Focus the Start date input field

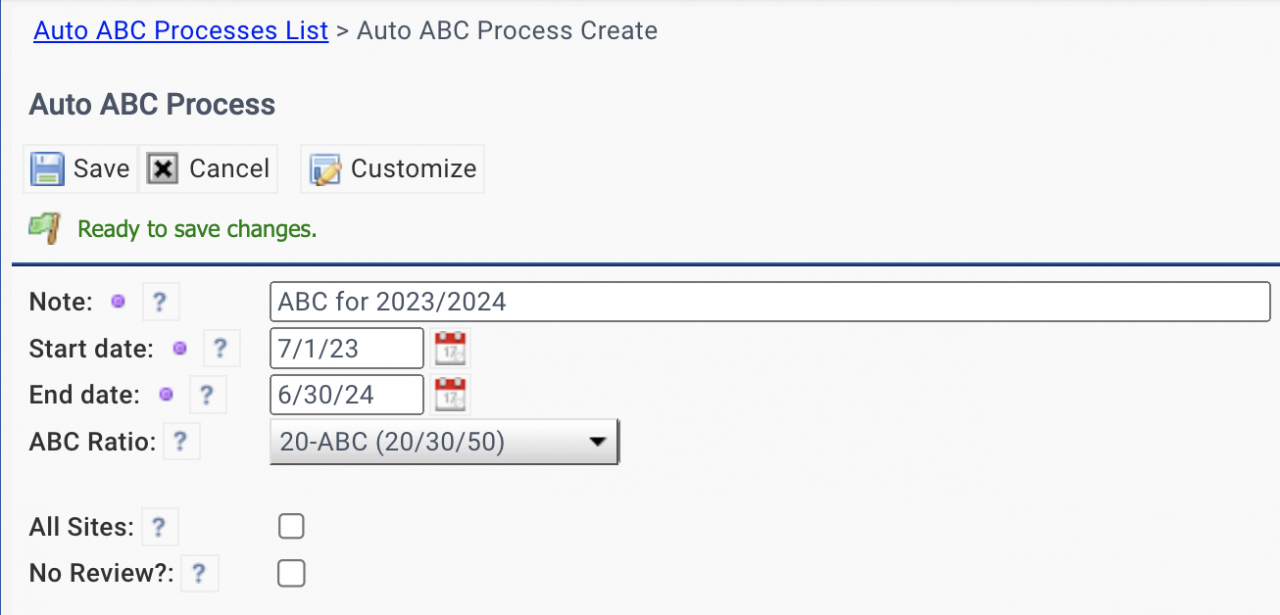[347, 348]
